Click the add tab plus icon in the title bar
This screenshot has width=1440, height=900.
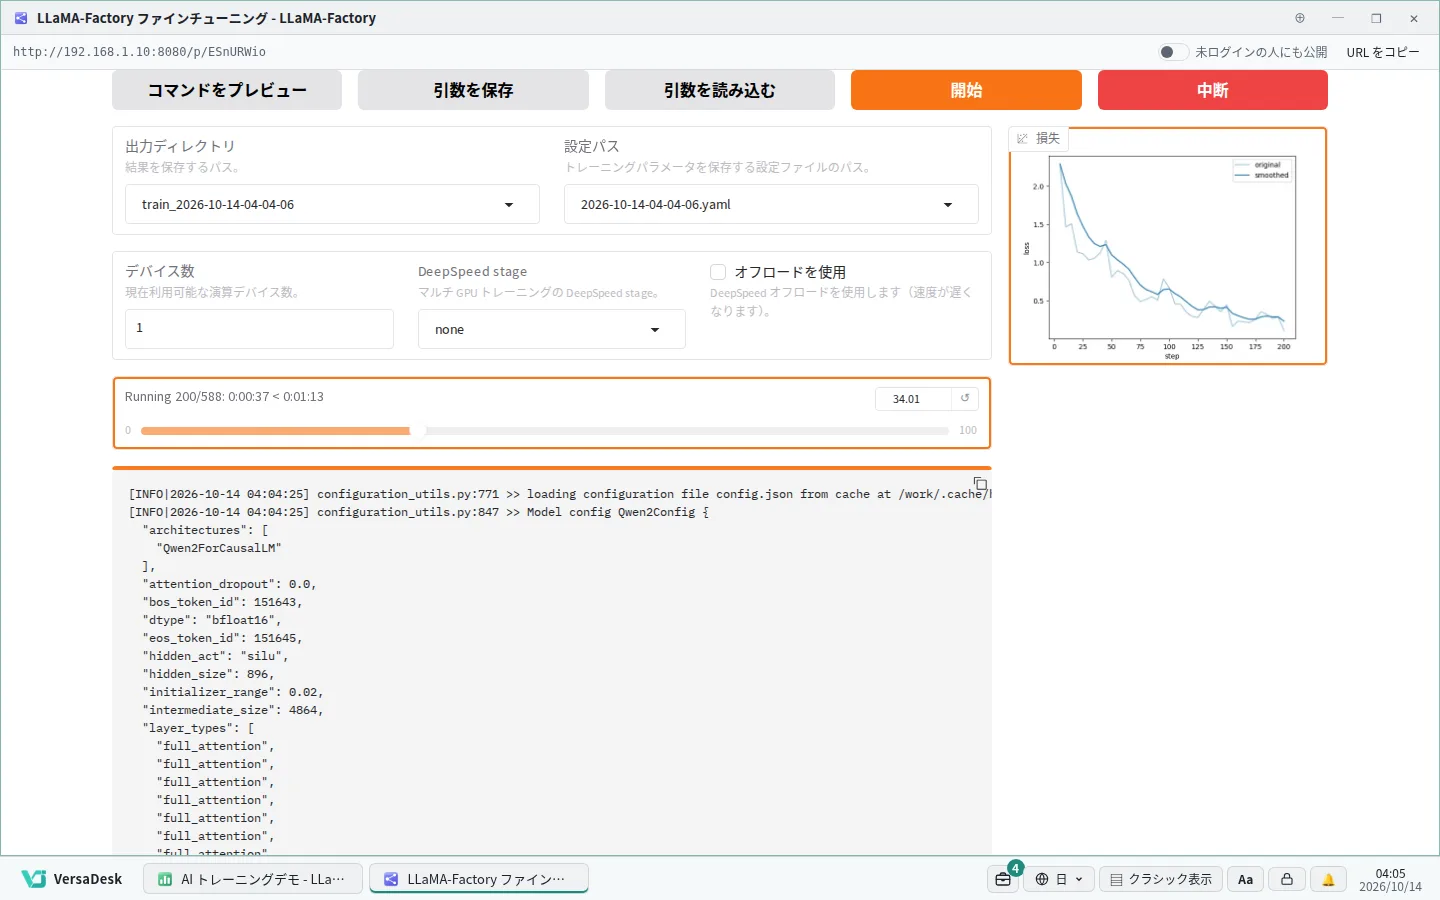pyautogui.click(x=1300, y=18)
